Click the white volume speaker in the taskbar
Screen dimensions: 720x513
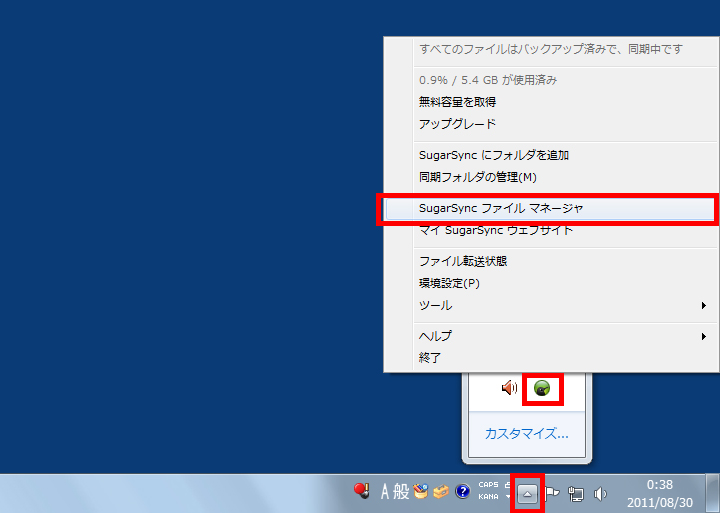point(600,494)
